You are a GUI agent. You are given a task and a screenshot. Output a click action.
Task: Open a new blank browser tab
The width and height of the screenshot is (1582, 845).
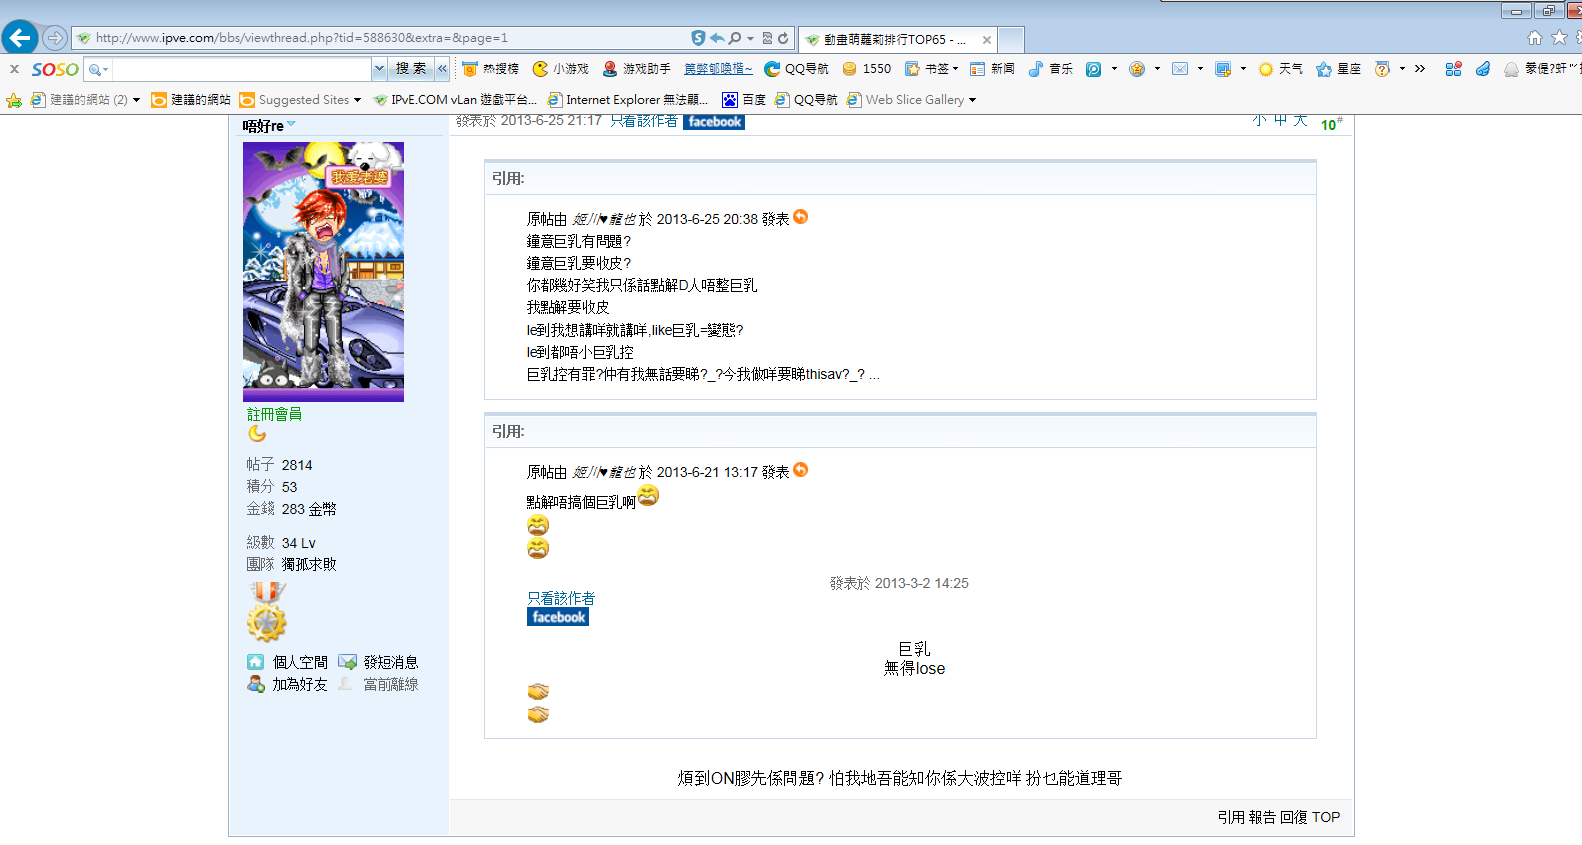pyautogui.click(x=1011, y=40)
